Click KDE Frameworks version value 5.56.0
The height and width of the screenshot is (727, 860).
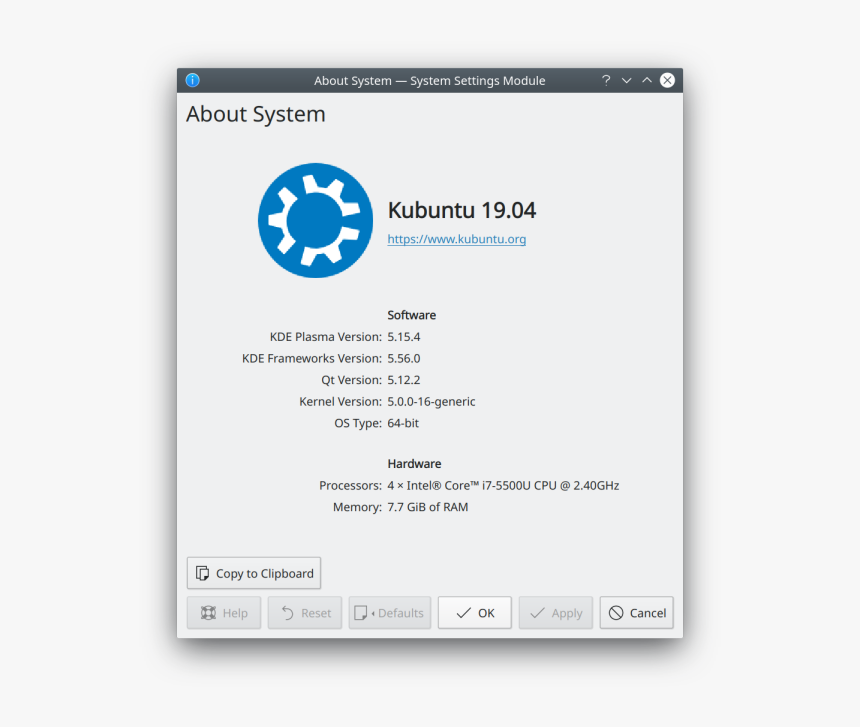click(x=404, y=359)
